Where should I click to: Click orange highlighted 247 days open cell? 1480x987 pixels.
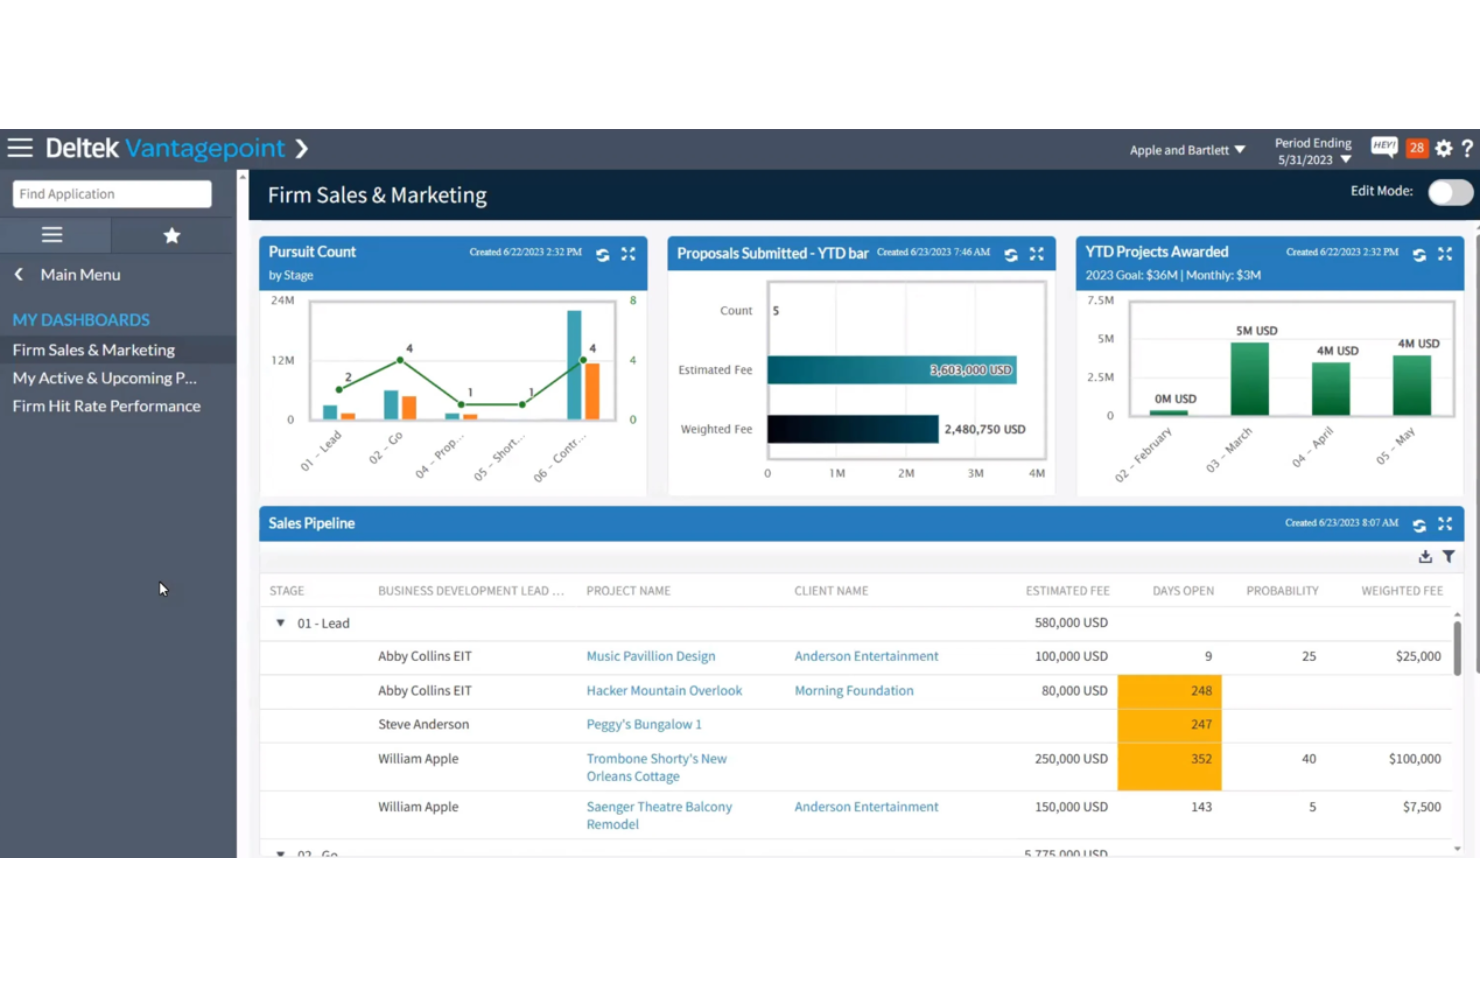point(1169,725)
